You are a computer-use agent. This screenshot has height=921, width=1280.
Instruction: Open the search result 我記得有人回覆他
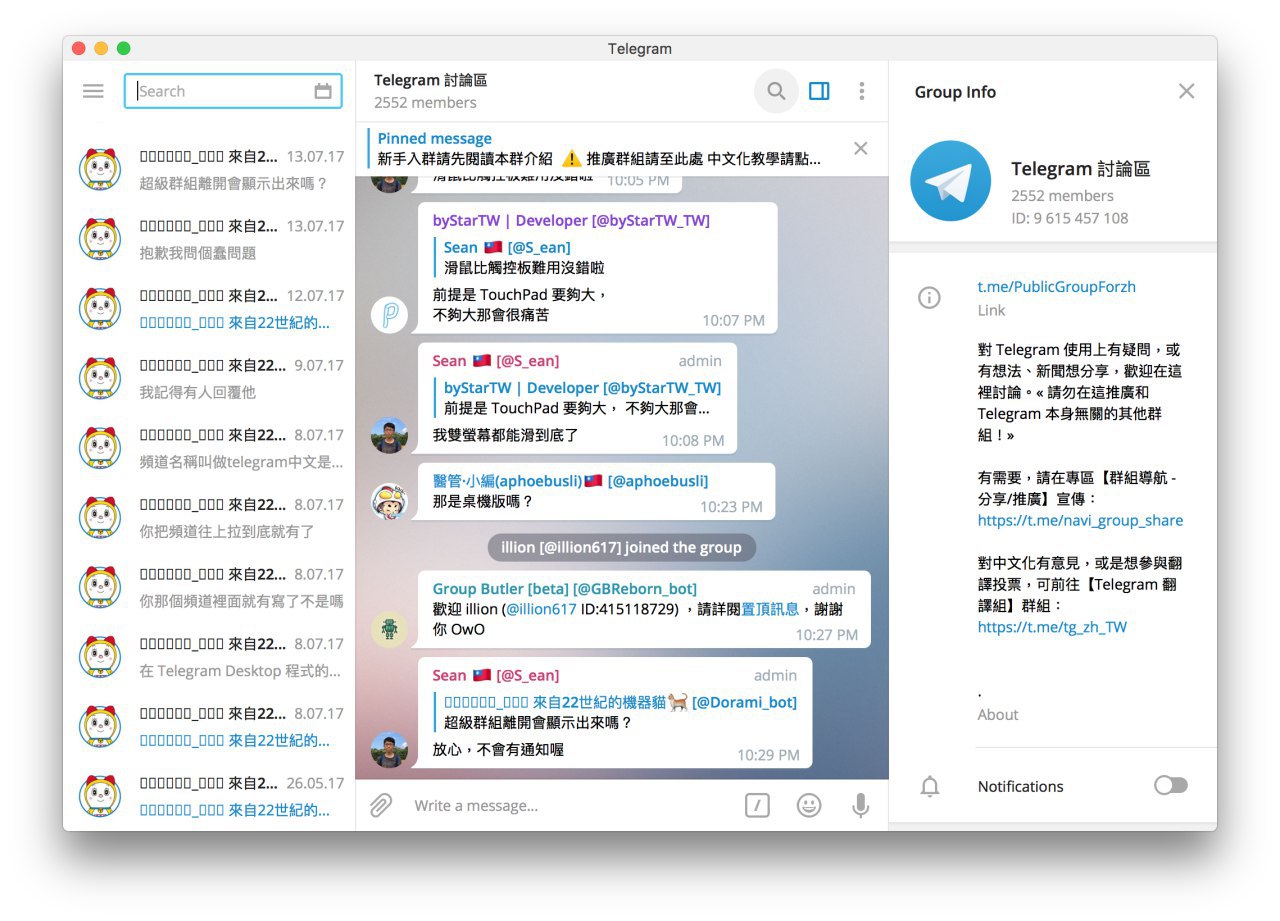pyautogui.click(x=209, y=379)
